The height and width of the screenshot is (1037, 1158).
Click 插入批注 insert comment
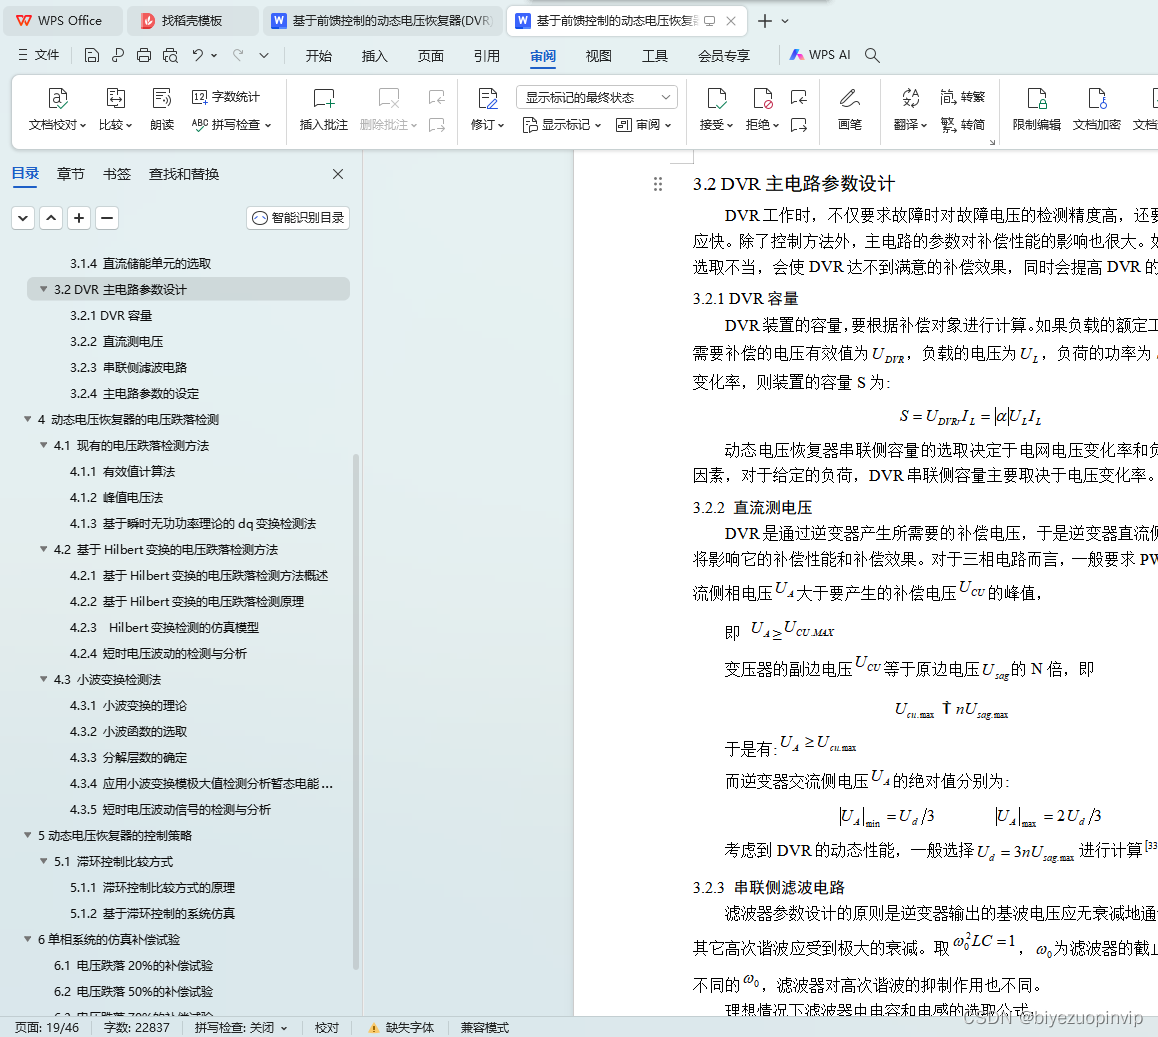323,109
